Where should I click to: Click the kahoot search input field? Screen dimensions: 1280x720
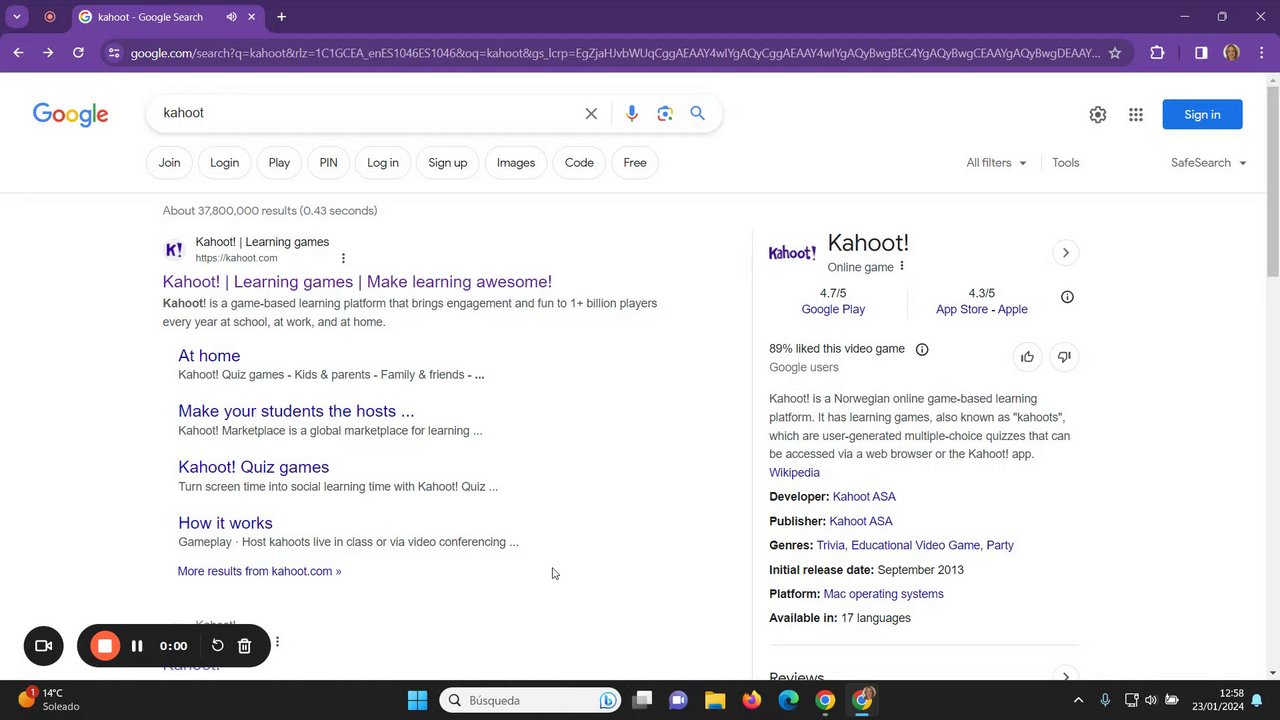(370, 113)
